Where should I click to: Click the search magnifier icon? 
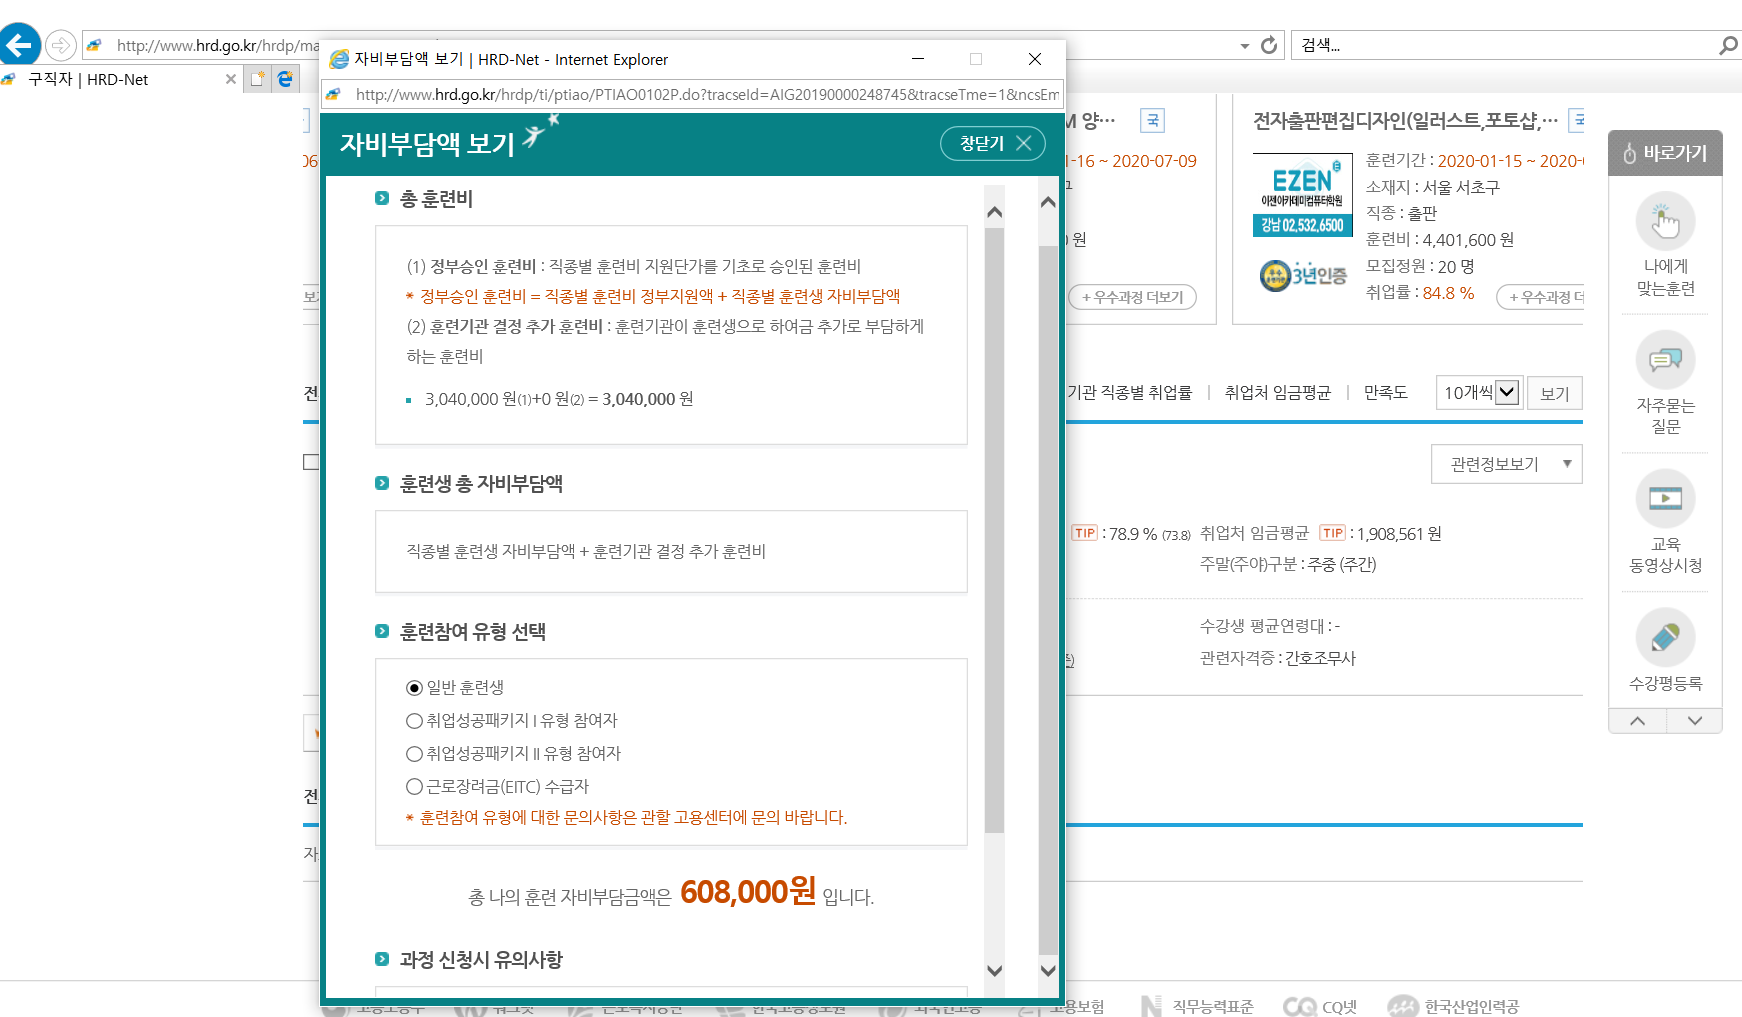[1727, 45]
